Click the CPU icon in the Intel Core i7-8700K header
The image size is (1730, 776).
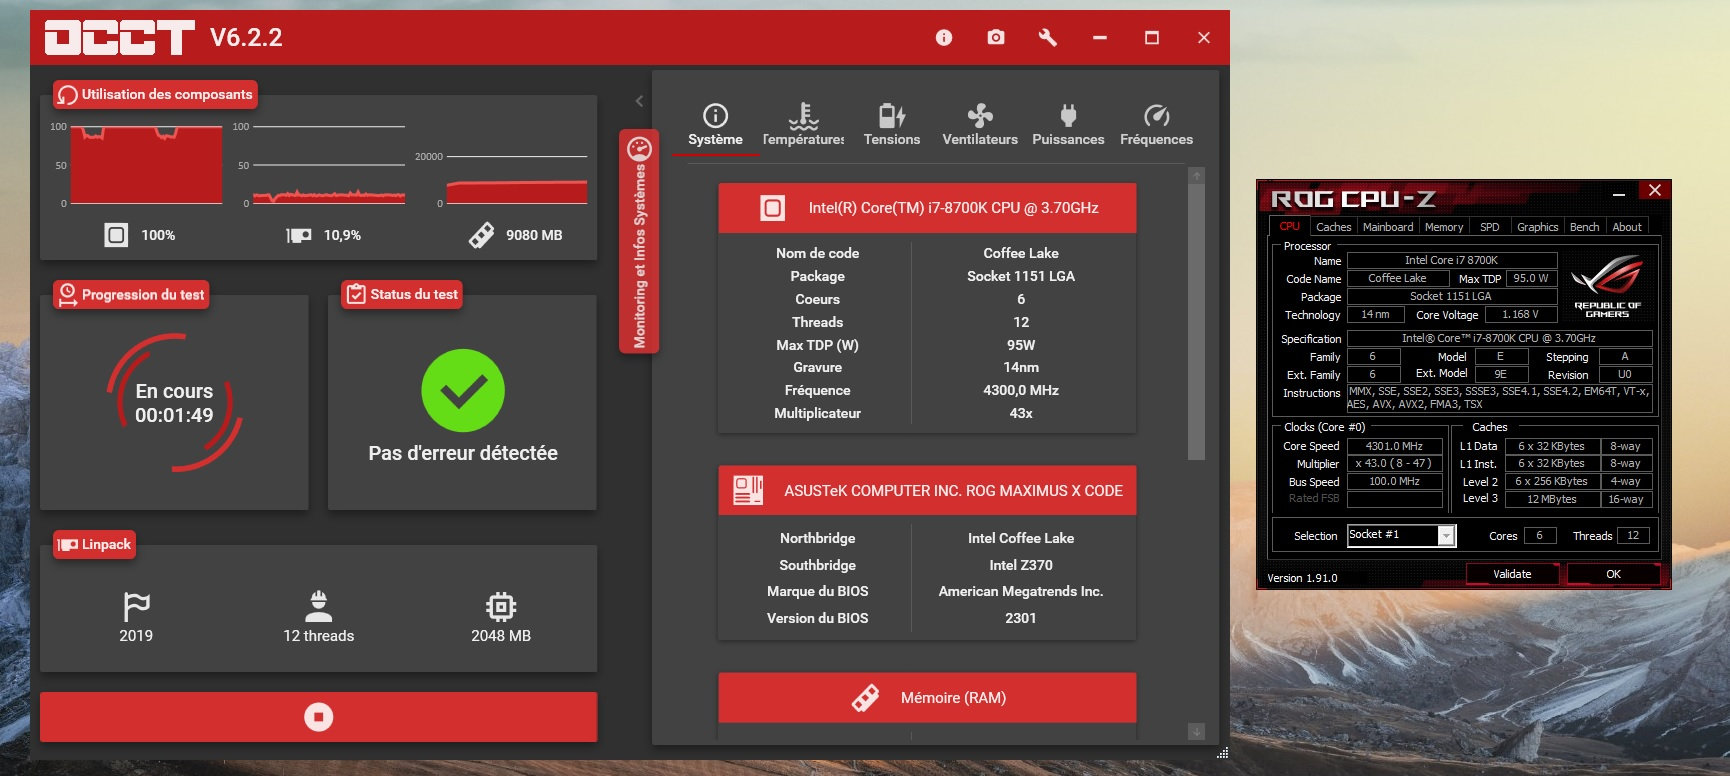tap(772, 208)
